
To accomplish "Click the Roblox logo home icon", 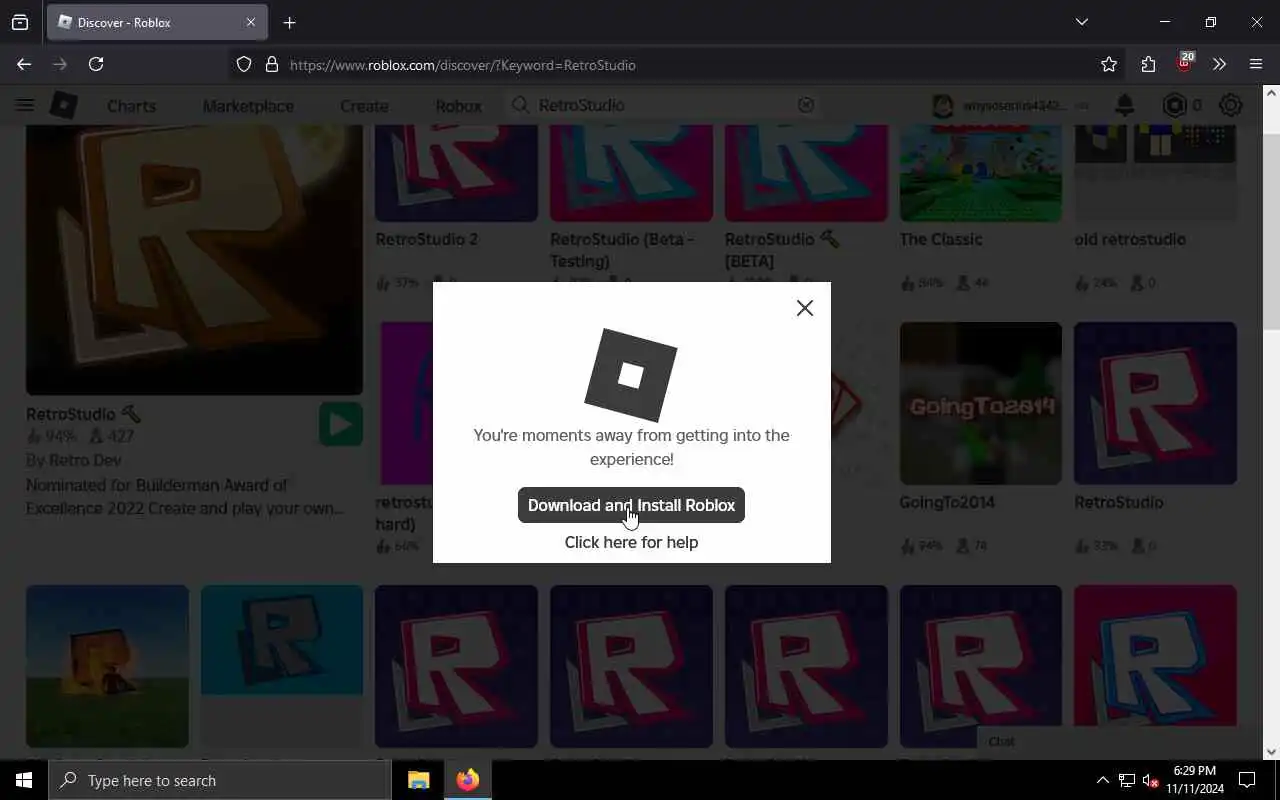I will pos(64,105).
